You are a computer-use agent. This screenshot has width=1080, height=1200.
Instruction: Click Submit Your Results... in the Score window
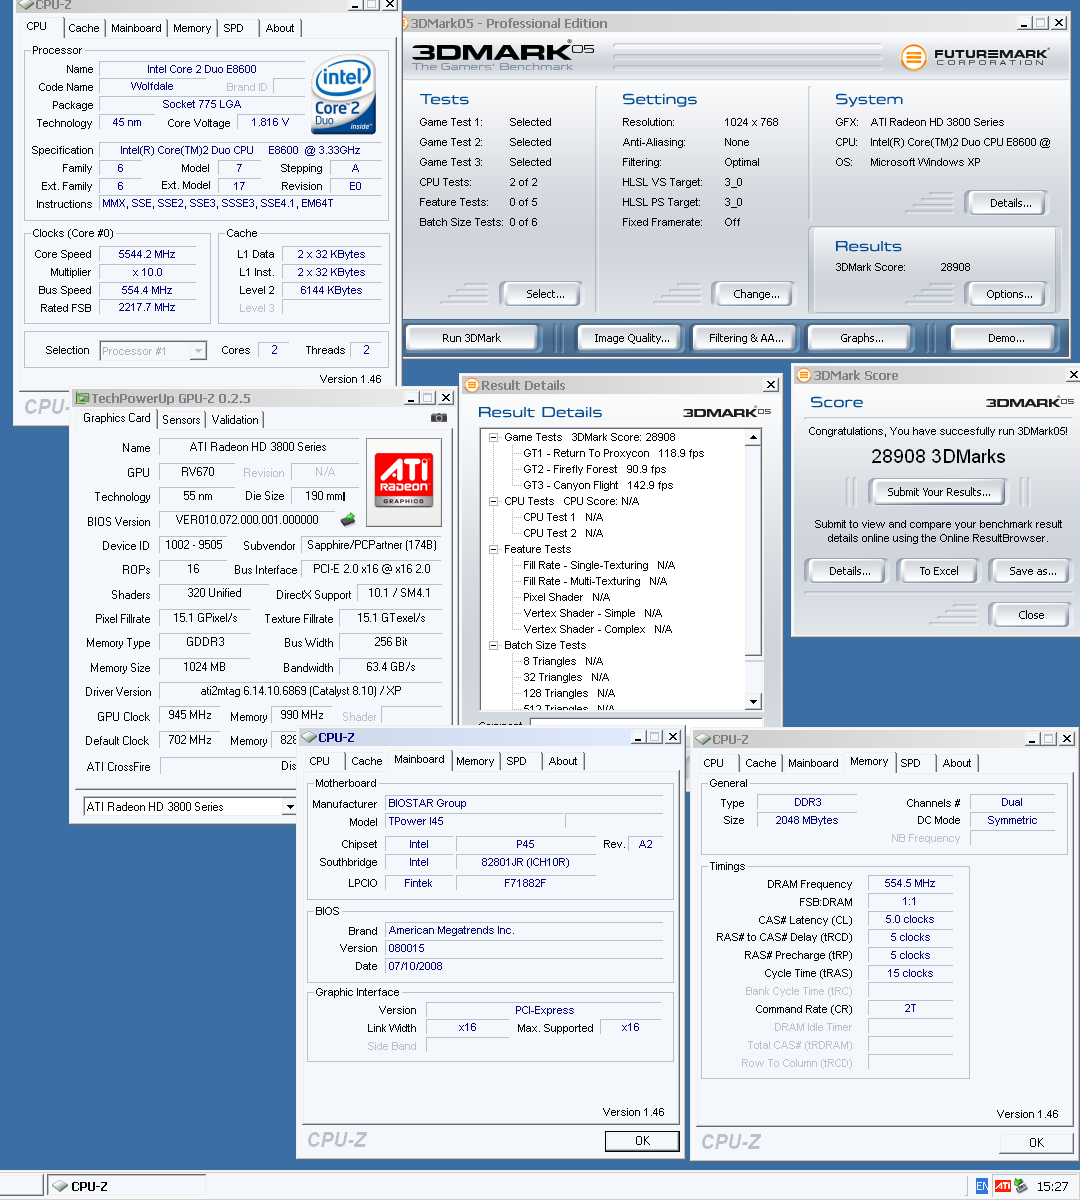pyautogui.click(x=939, y=492)
